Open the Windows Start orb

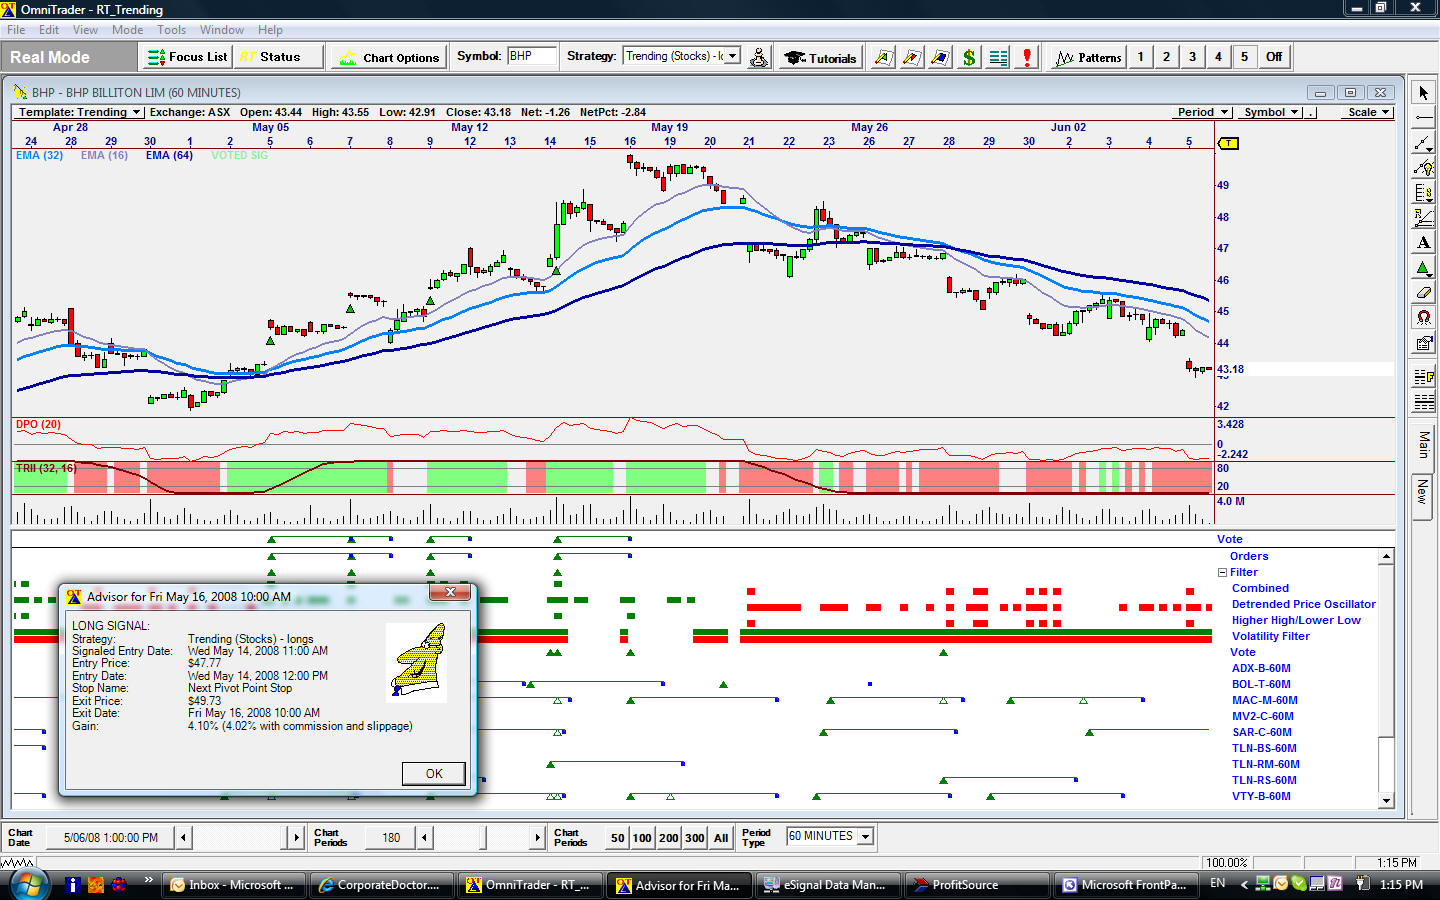(x=30, y=884)
